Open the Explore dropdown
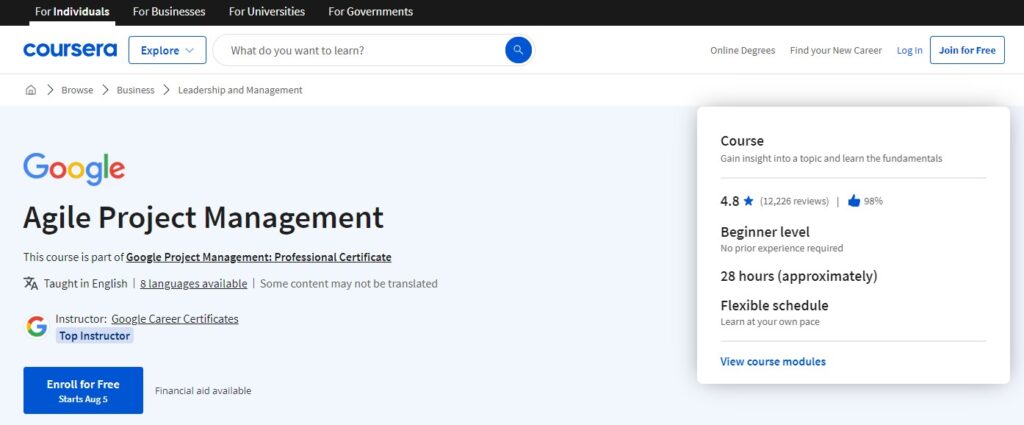This screenshot has height=425, width=1024. [x=167, y=50]
